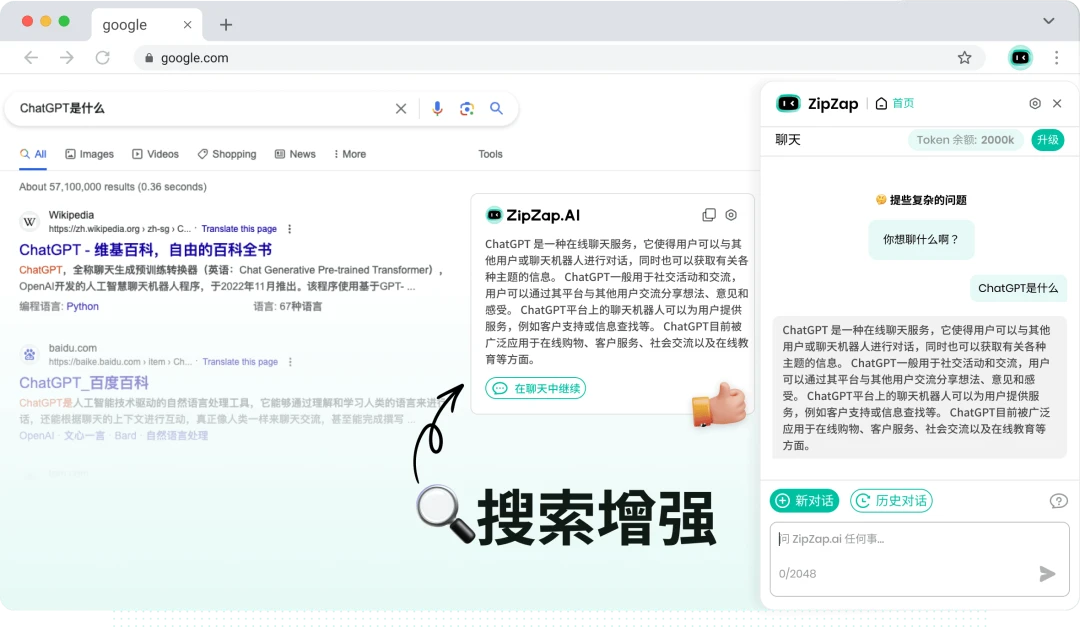The width and height of the screenshot is (1080, 627).
Task: Open the ChatGPT_百度百科 result
Action: [x=84, y=382]
